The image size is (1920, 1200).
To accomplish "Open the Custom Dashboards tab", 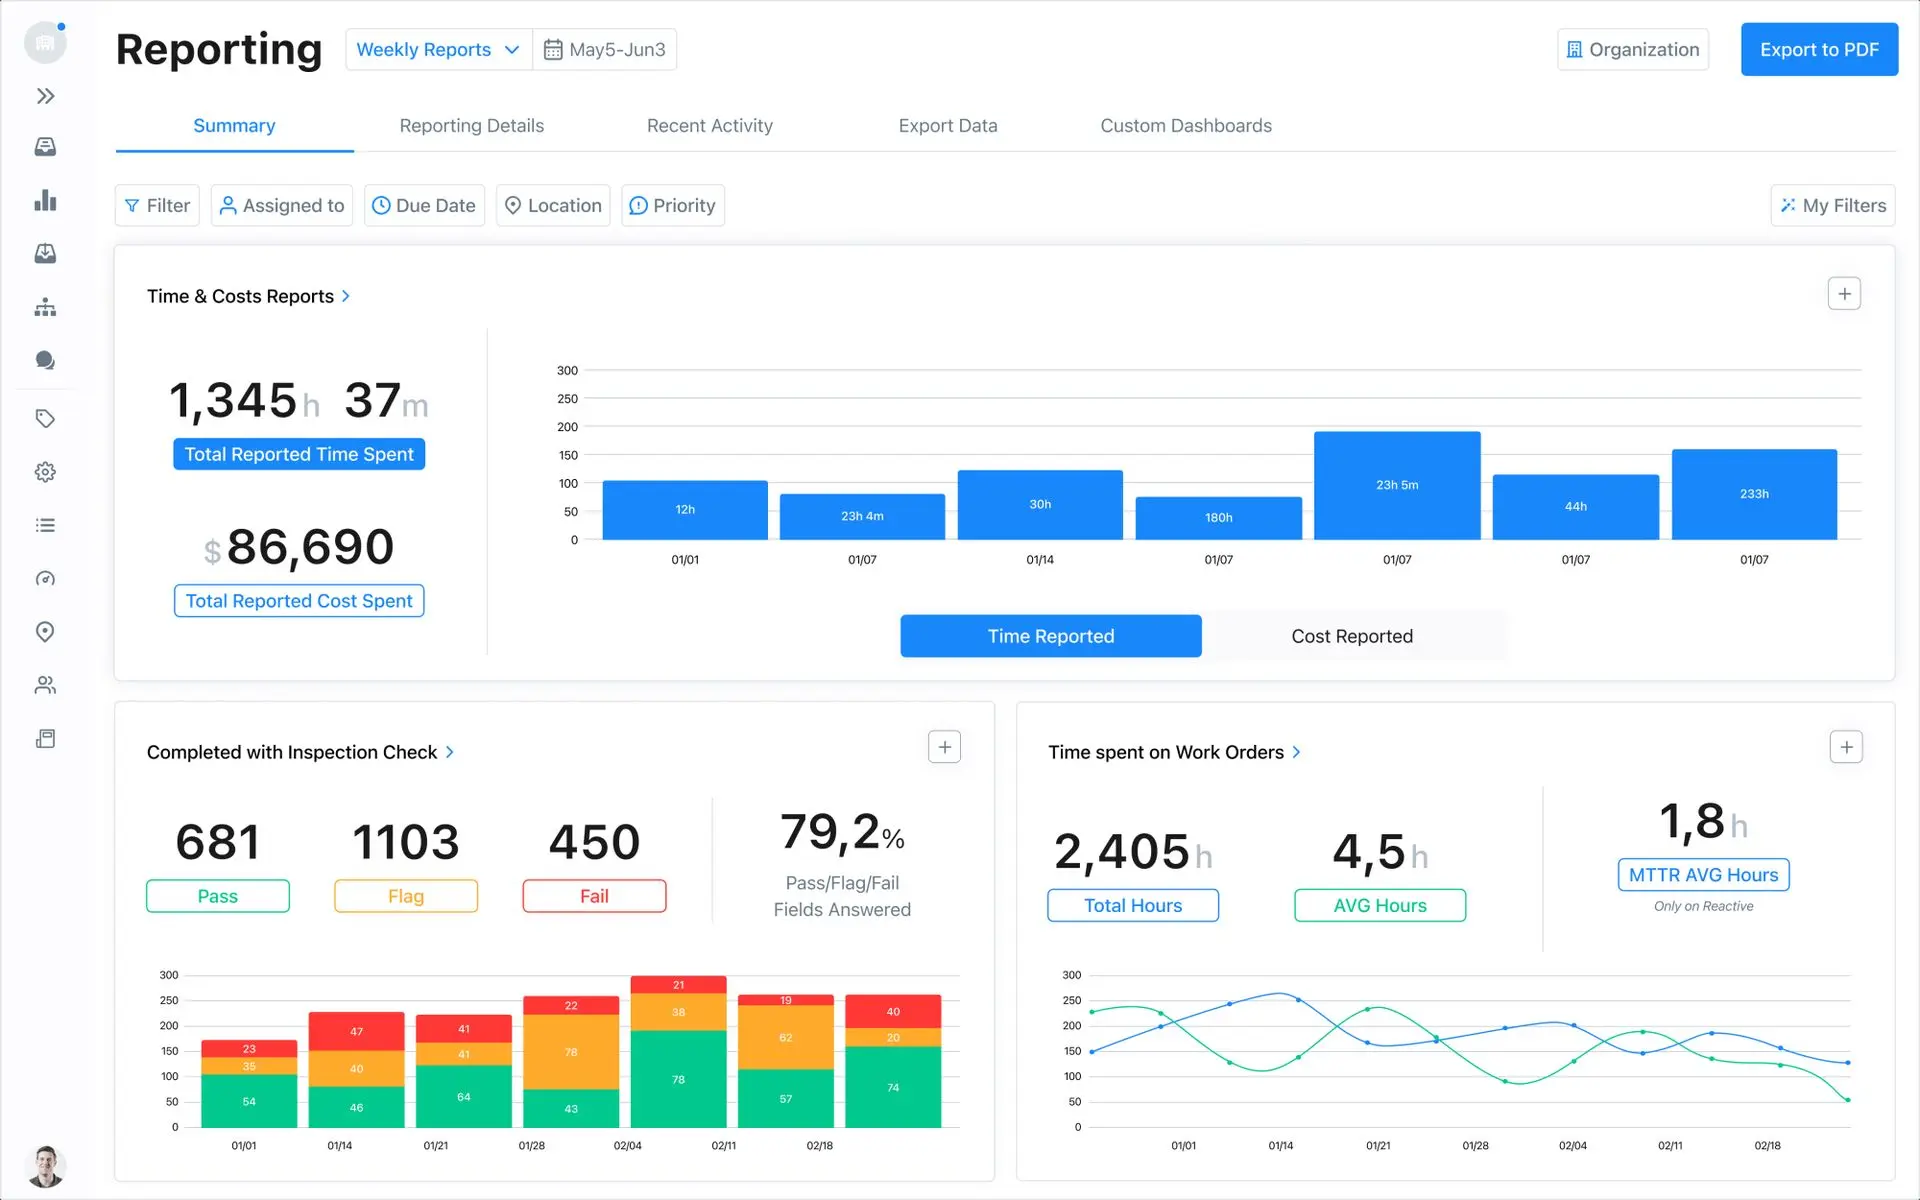I will (1186, 125).
